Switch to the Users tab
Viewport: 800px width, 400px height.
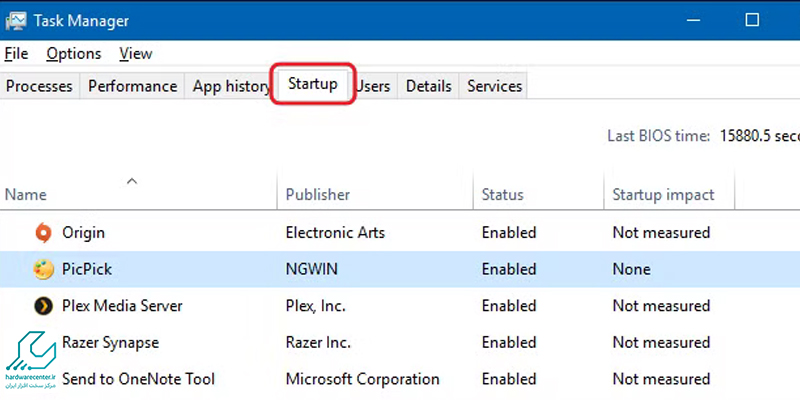(372, 86)
